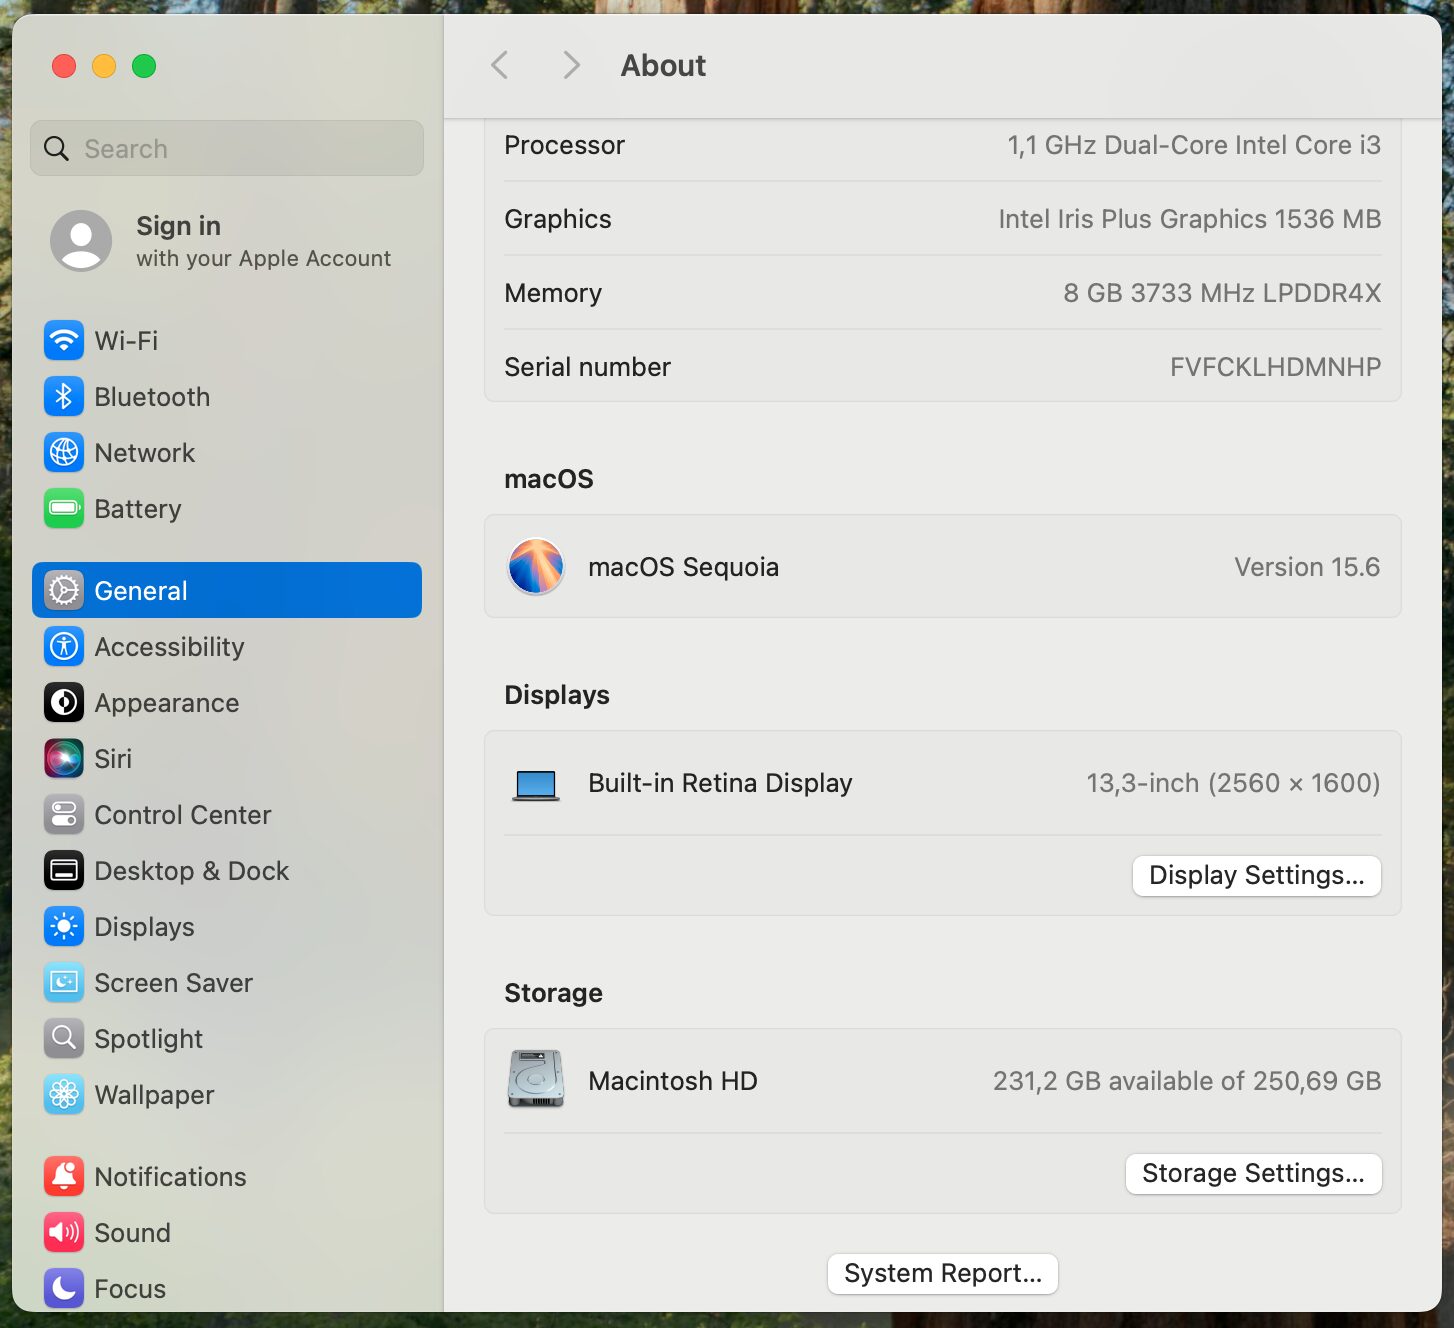Click the Search field in sidebar
Screen dimensions: 1454x1328
(x=227, y=149)
